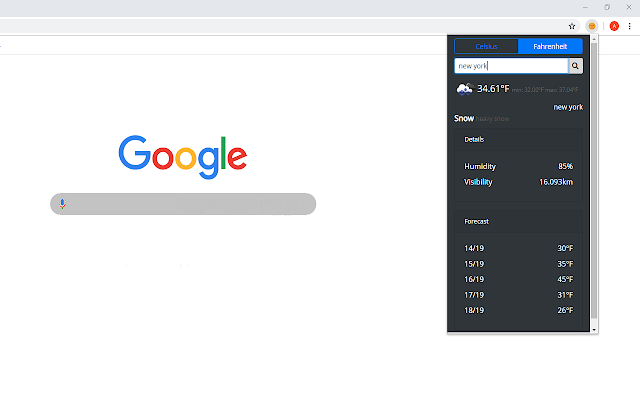Minimize the Chrome window
The image size is (640, 400).
(x=585, y=7)
